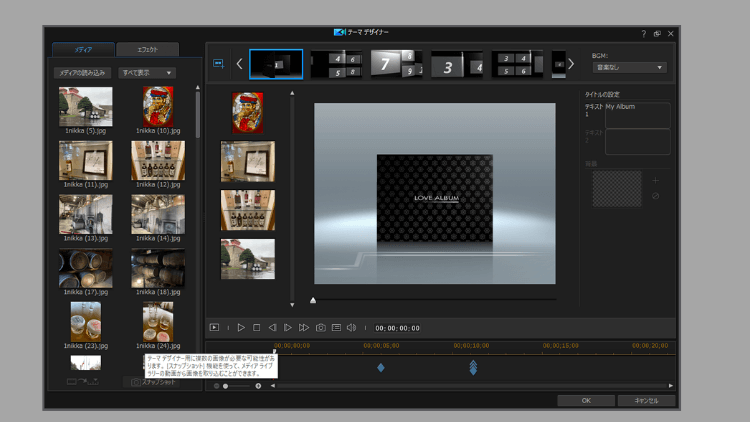Image resolution: width=750 pixels, height=422 pixels.
Task: Click the timeline zoom slider handle
Action: point(225,386)
